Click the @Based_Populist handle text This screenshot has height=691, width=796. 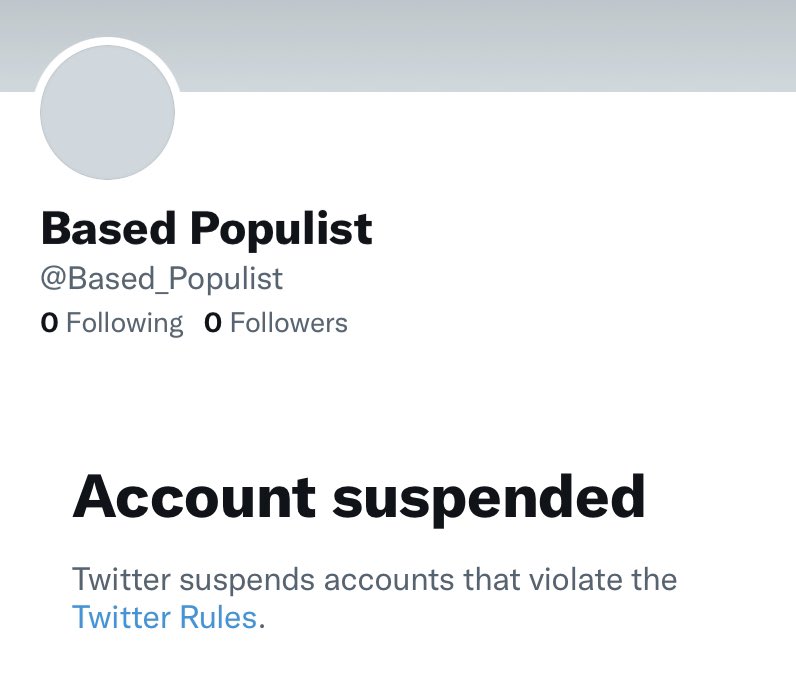(x=162, y=278)
